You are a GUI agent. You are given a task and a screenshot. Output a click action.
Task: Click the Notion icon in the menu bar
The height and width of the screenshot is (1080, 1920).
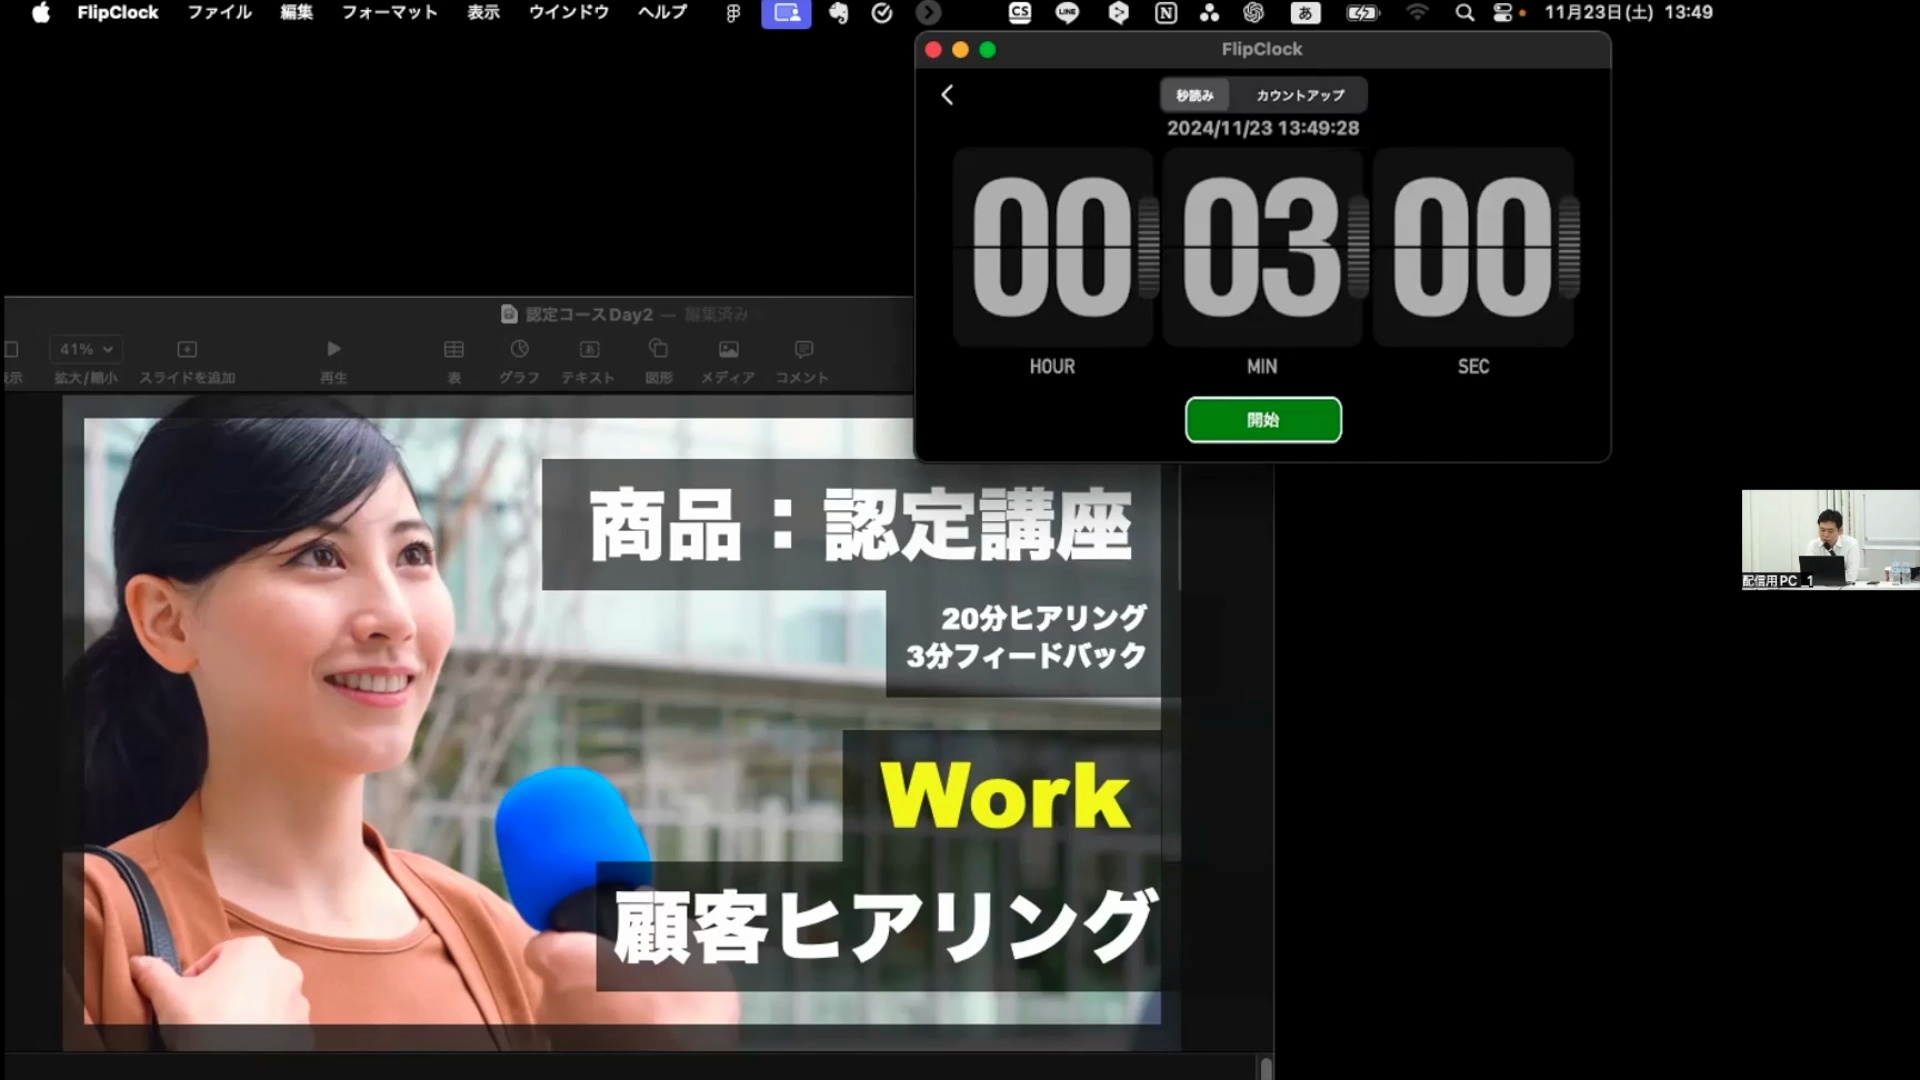tap(1166, 13)
